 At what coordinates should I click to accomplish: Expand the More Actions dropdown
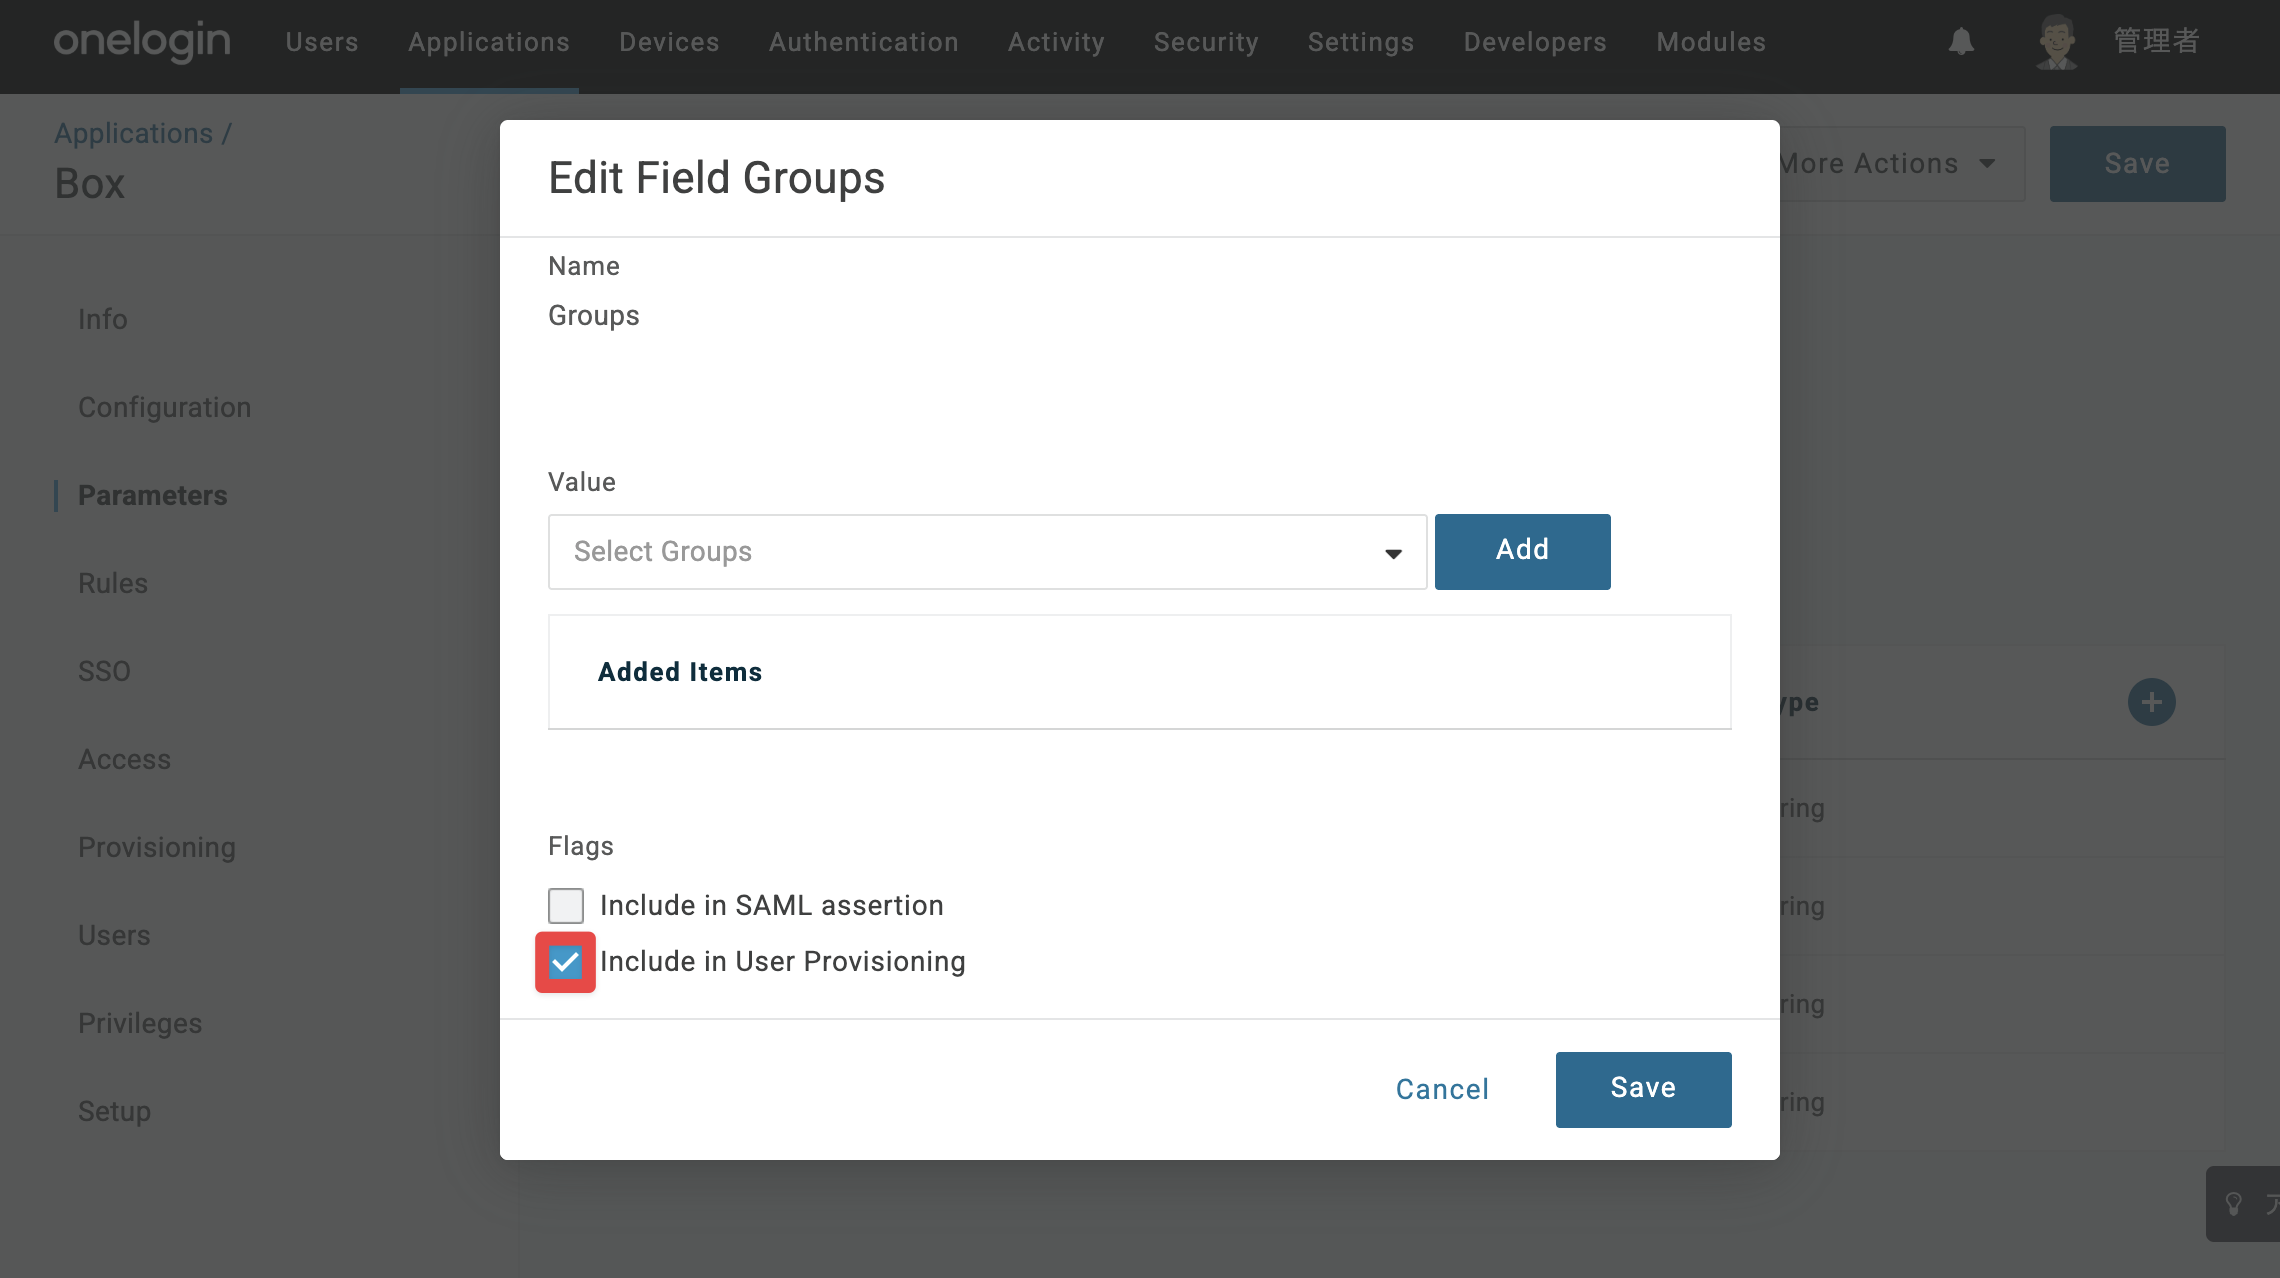tap(1888, 164)
